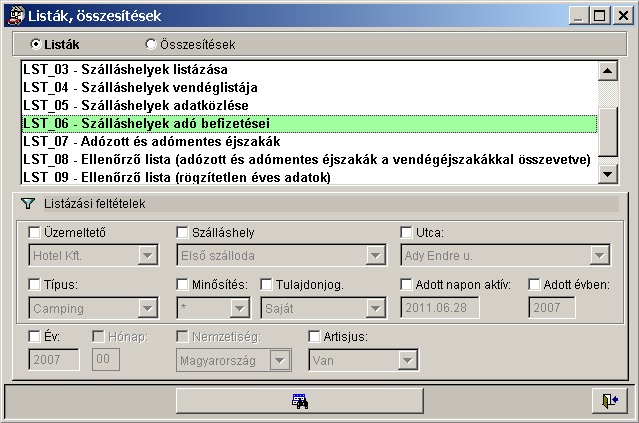Close the Listák, összesítések window
The image size is (639, 423).
[623, 15]
